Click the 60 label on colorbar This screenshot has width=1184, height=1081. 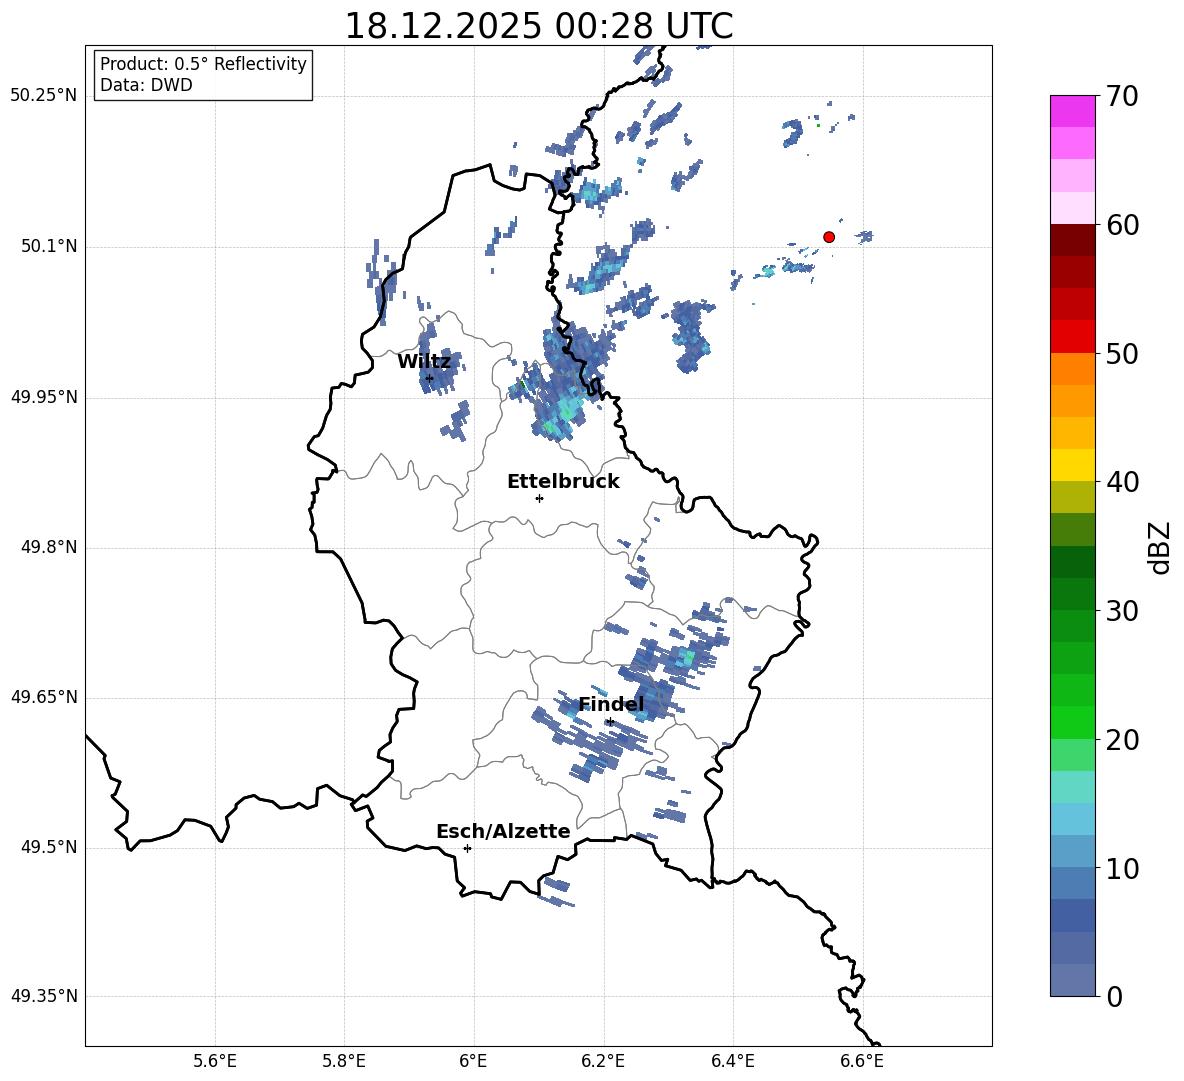[x=1121, y=225]
